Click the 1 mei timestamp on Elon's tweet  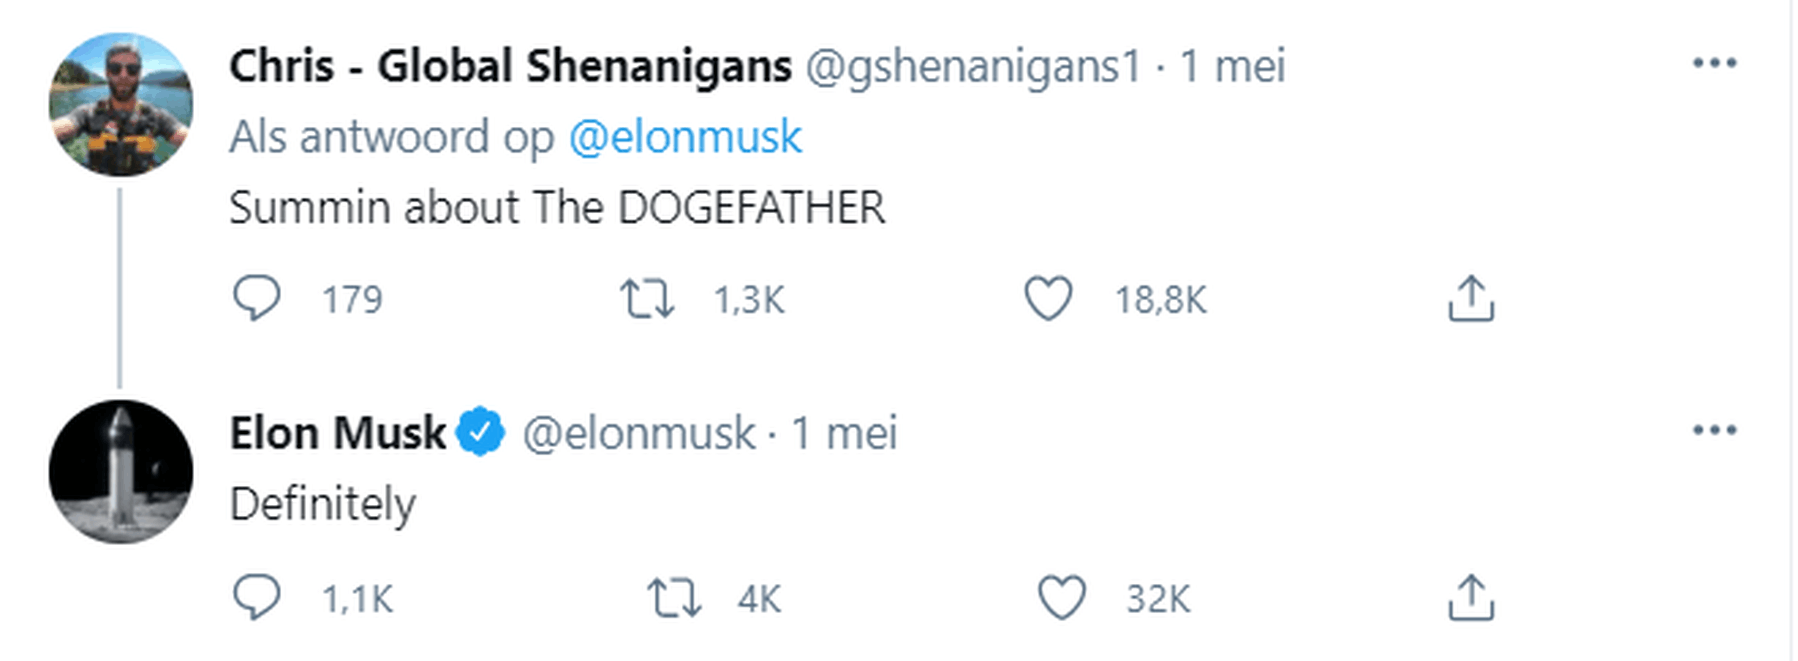[844, 433]
